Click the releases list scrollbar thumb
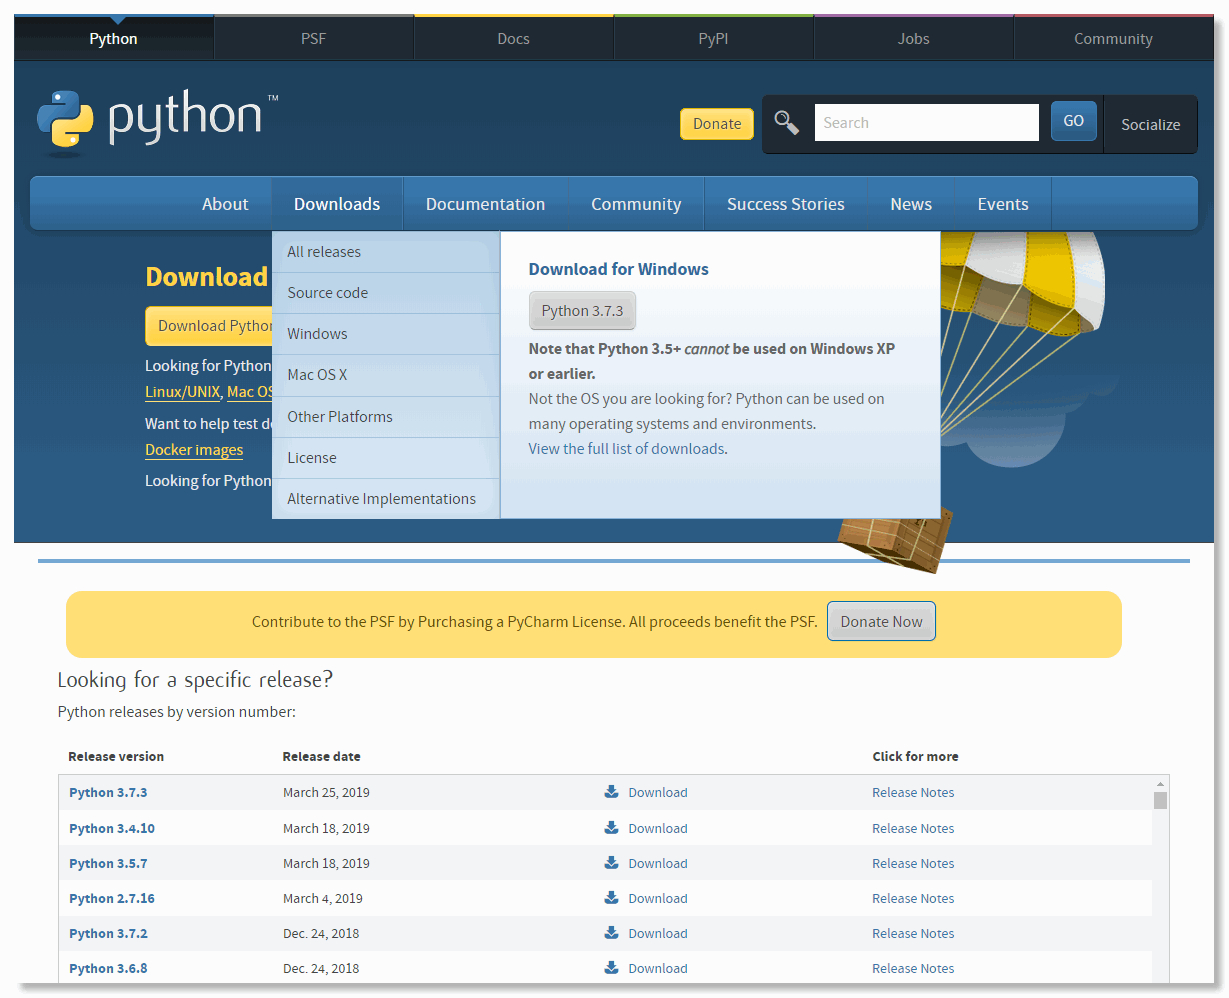This screenshot has height=998, width=1229. coord(1160,800)
